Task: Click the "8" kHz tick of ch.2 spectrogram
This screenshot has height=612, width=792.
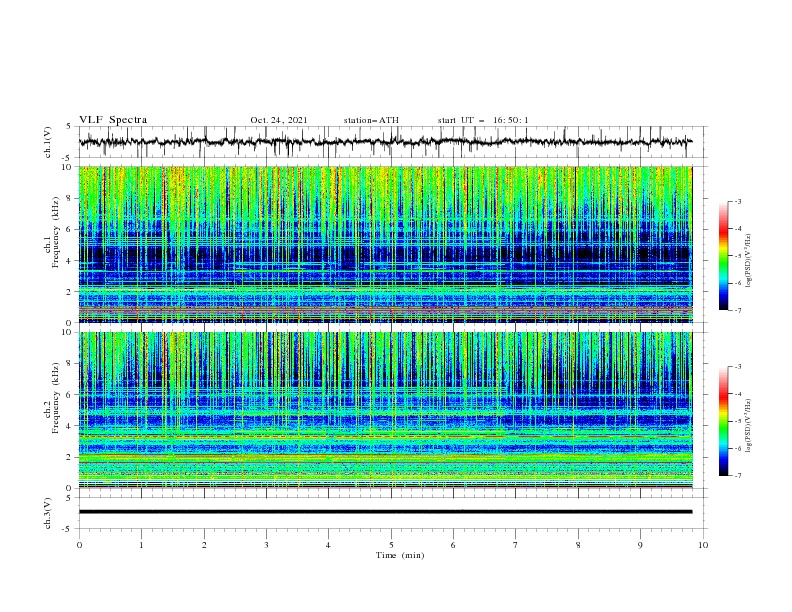Action: (71, 364)
